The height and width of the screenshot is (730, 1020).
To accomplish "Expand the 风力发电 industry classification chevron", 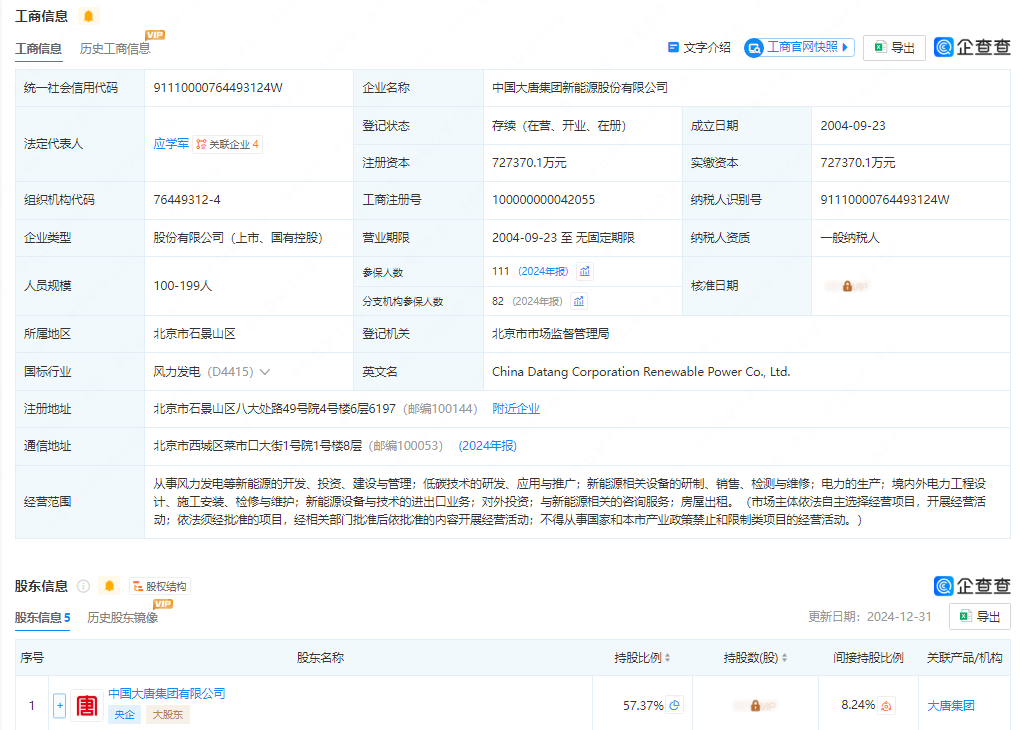I will coord(265,372).
